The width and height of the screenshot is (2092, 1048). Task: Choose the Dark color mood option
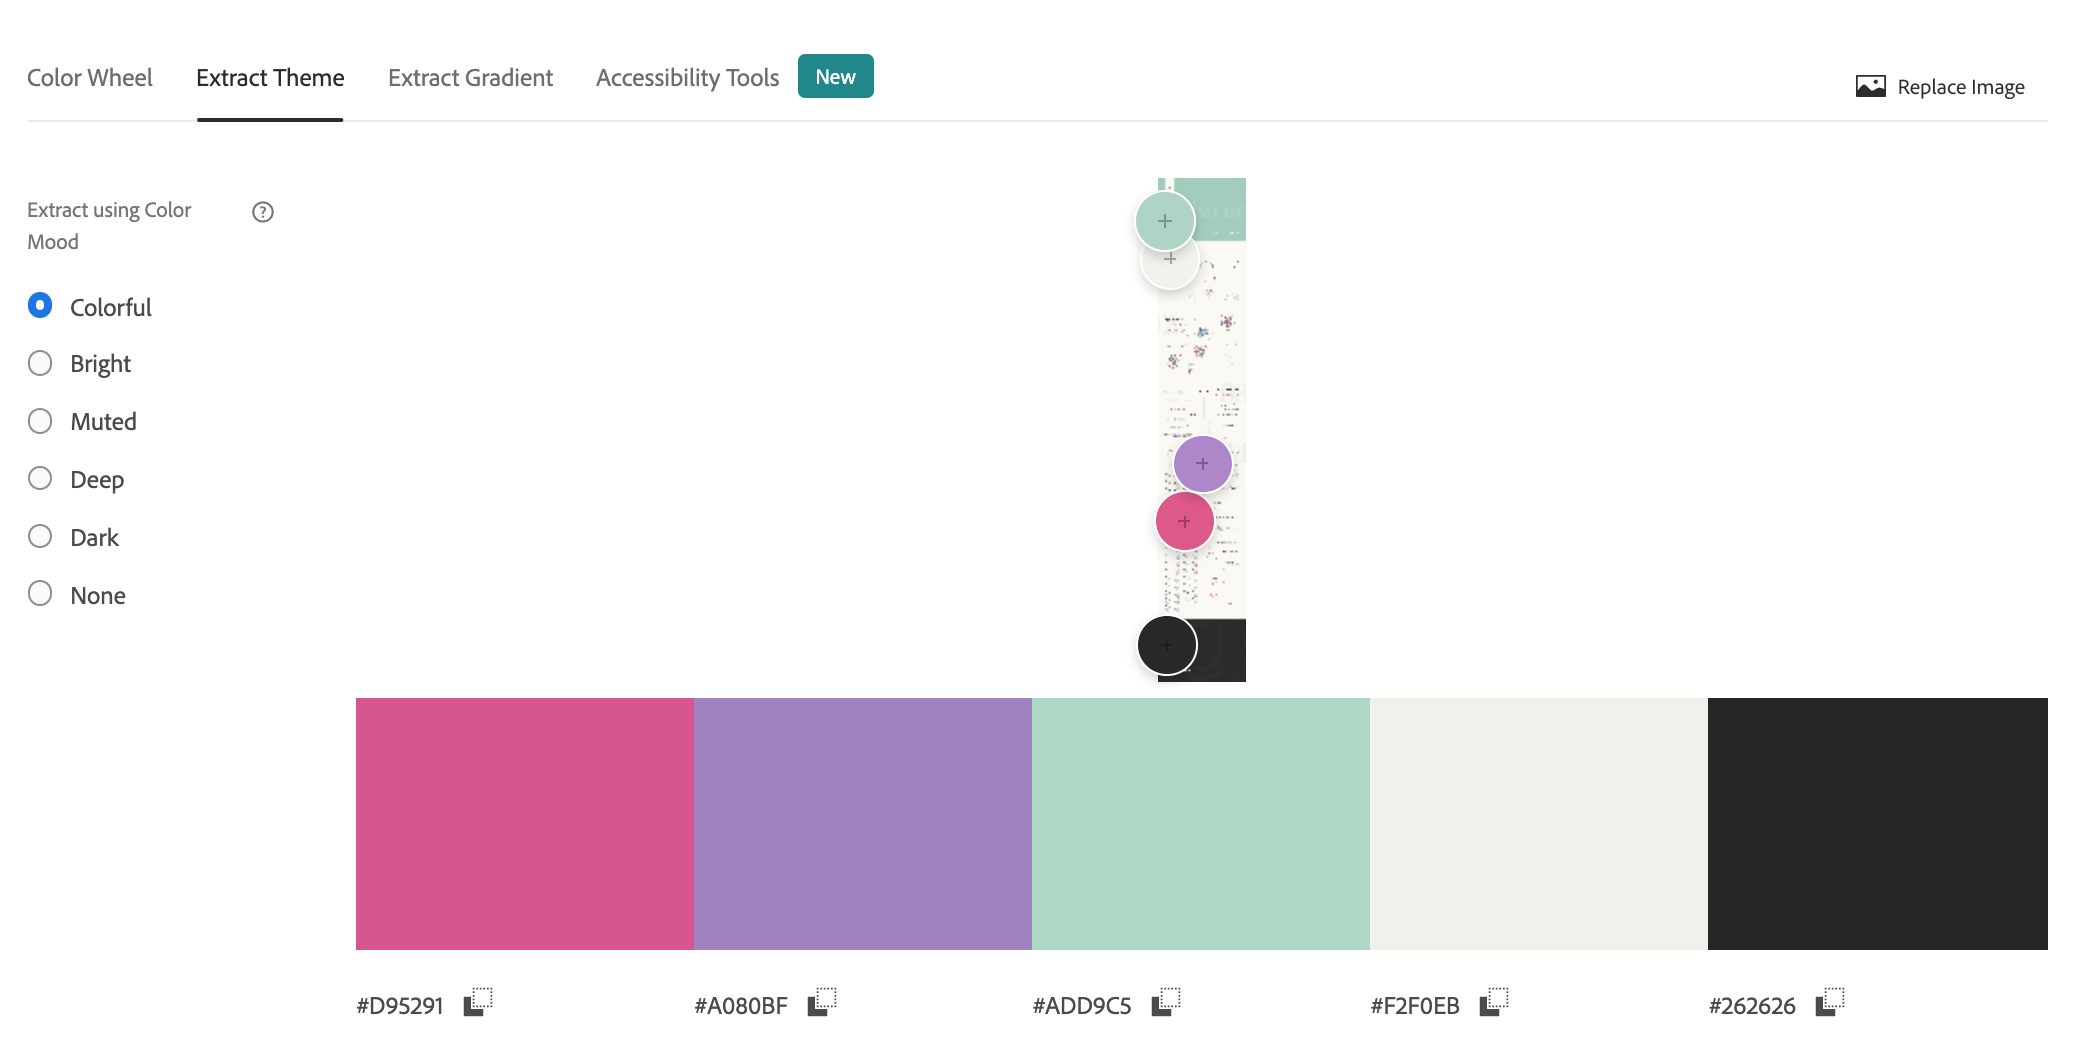click(x=40, y=537)
